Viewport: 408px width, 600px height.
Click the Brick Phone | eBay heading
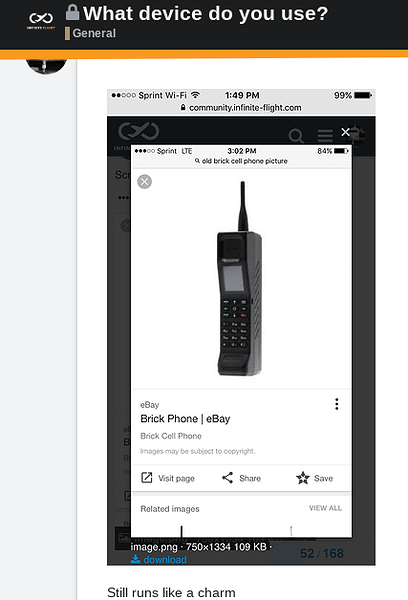pos(185,419)
